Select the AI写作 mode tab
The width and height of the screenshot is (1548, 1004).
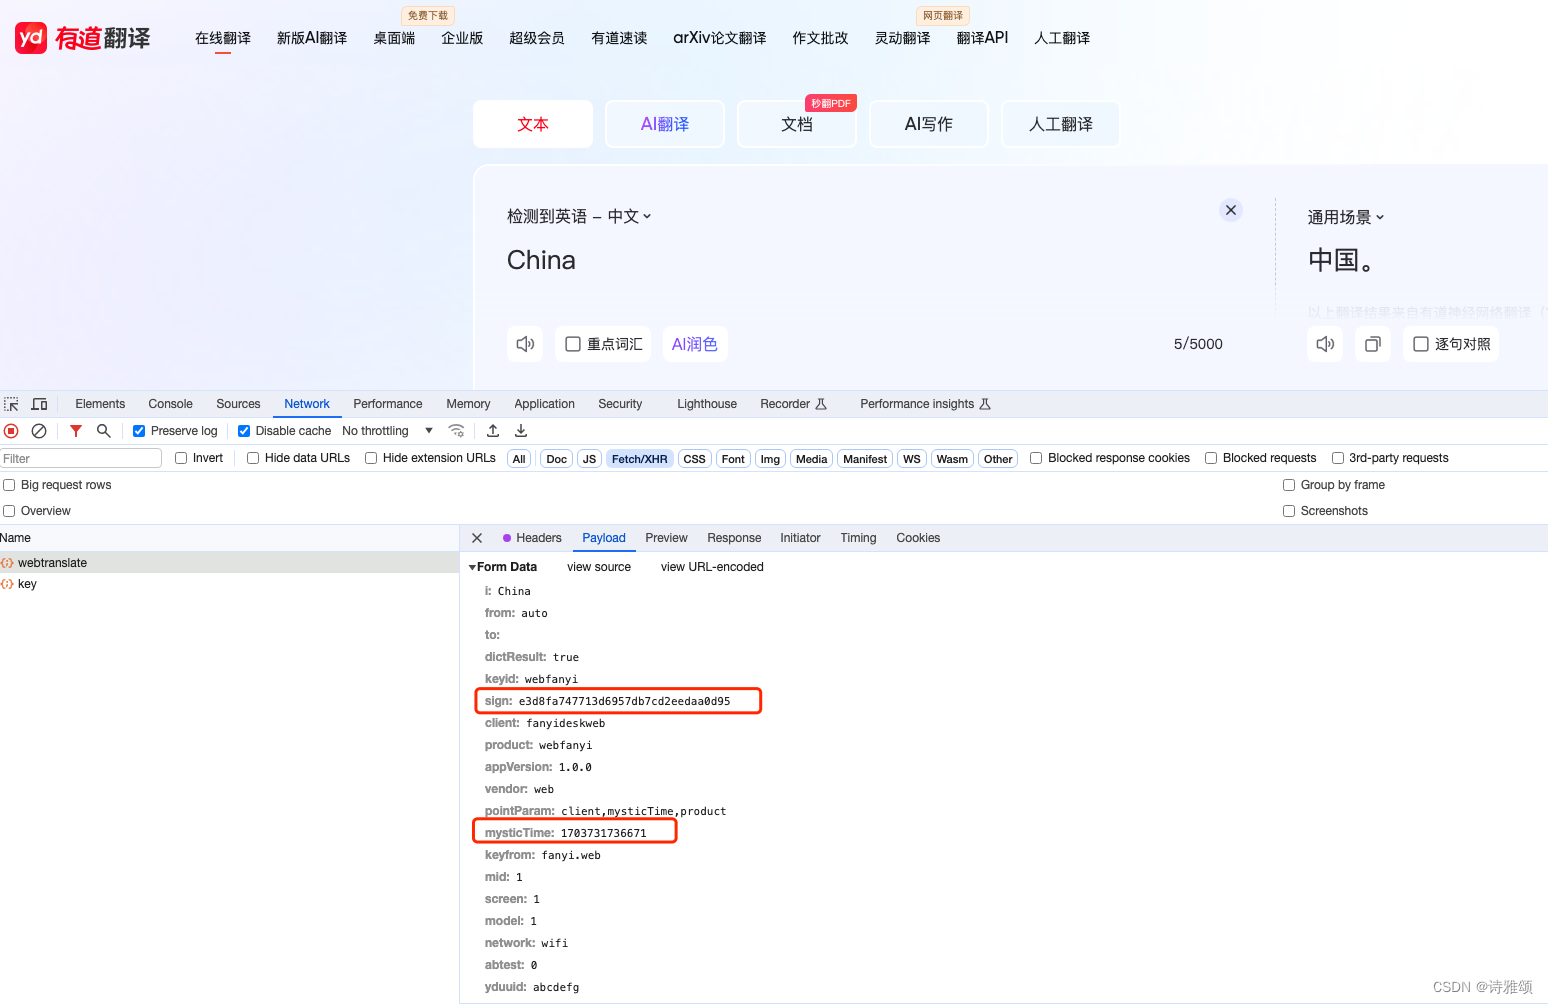tap(929, 124)
